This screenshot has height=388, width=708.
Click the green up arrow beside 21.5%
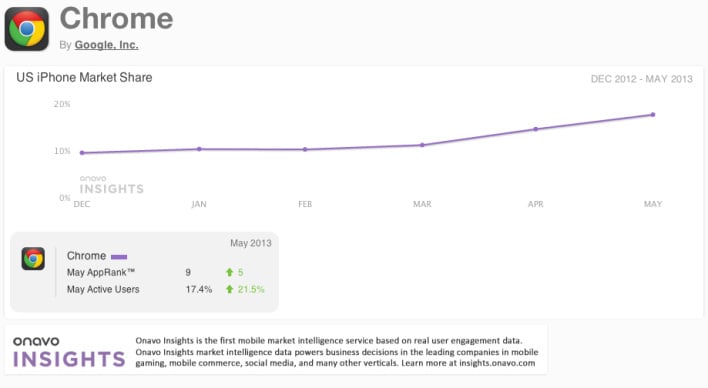tap(229, 289)
